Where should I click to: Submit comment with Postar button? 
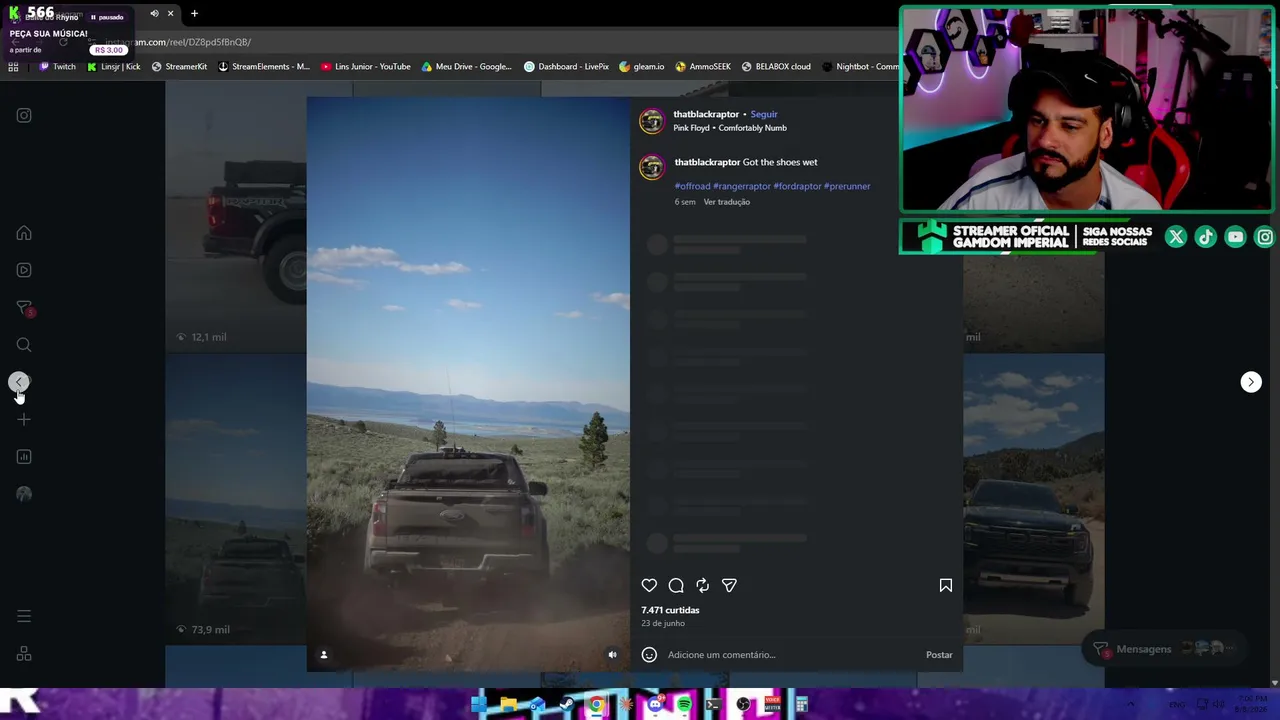tap(939, 655)
